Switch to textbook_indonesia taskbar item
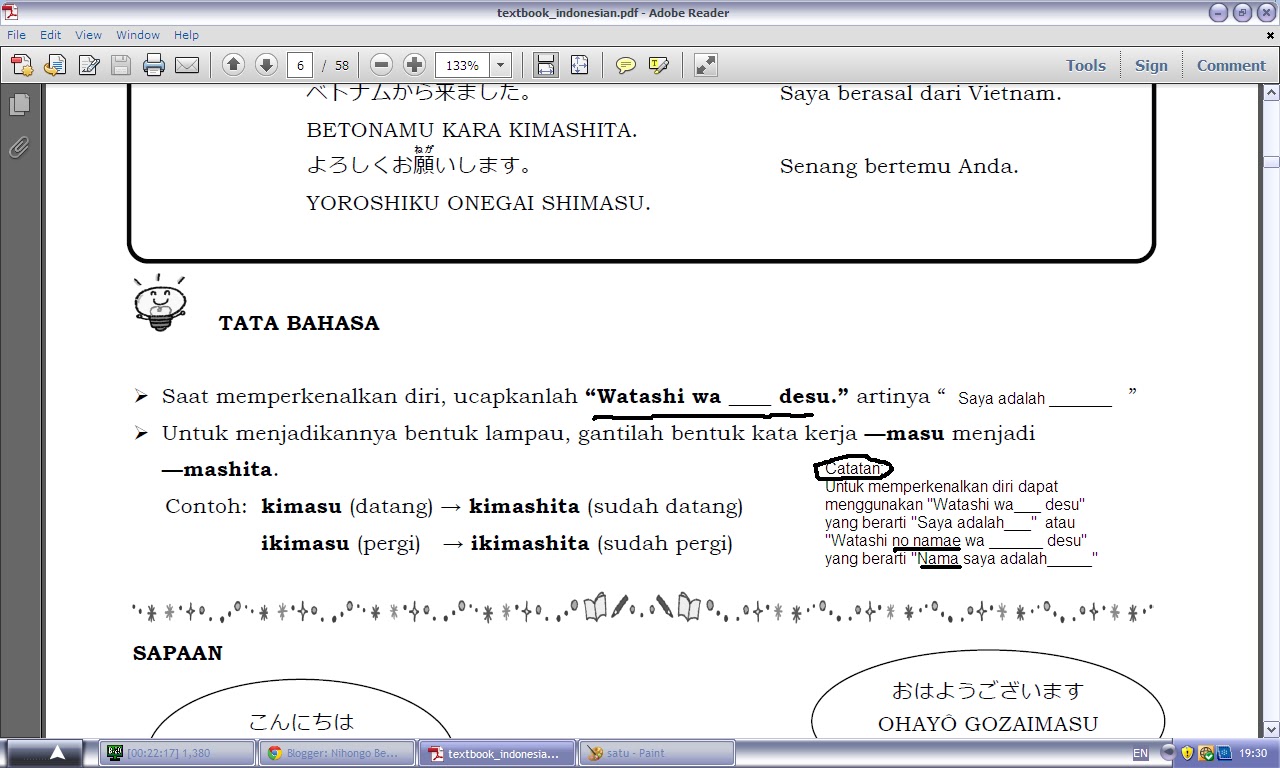 point(496,753)
